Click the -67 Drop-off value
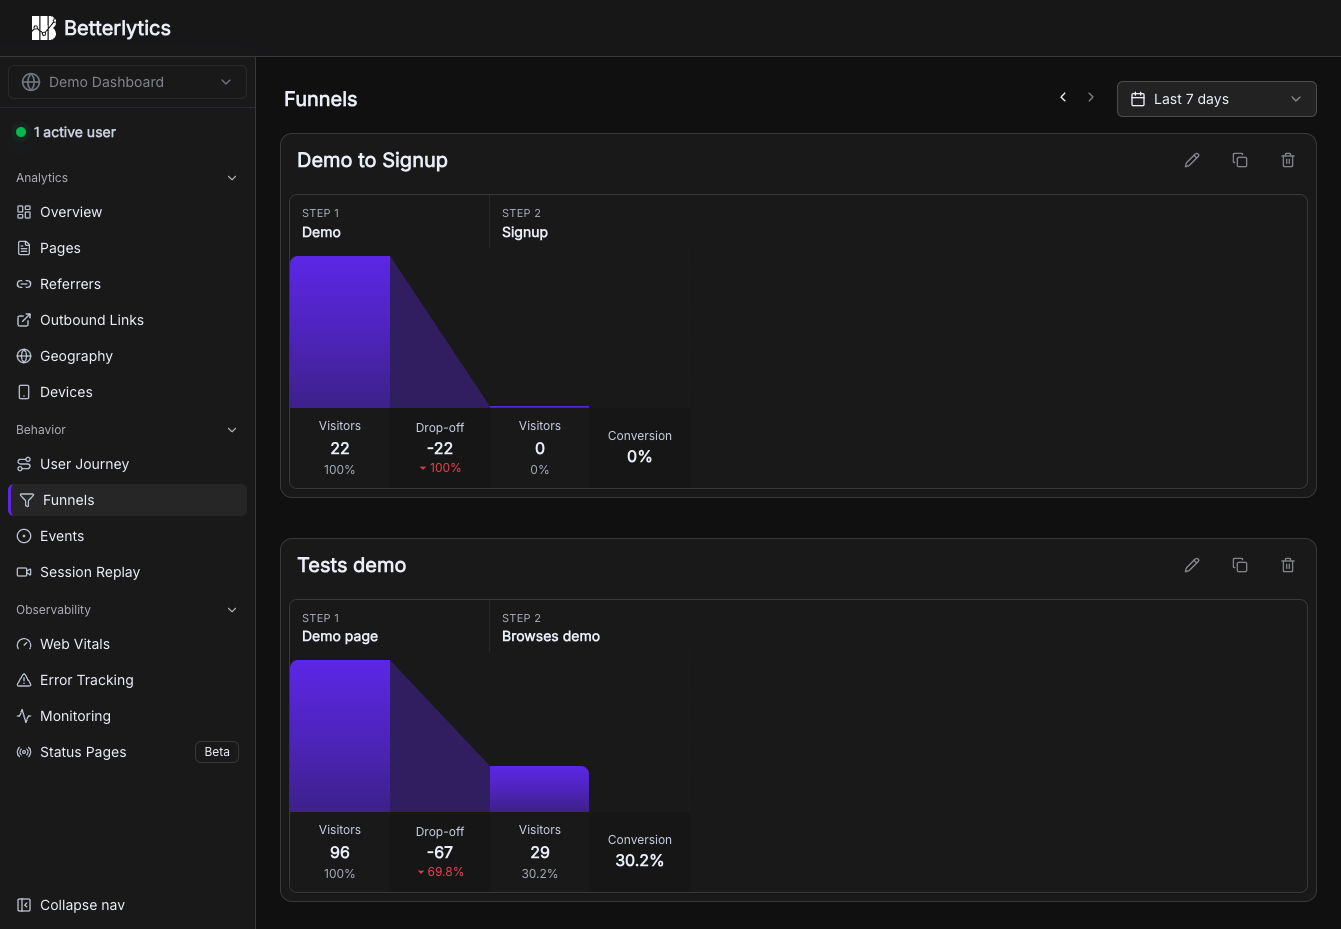Image resolution: width=1341 pixels, height=929 pixels. (440, 853)
